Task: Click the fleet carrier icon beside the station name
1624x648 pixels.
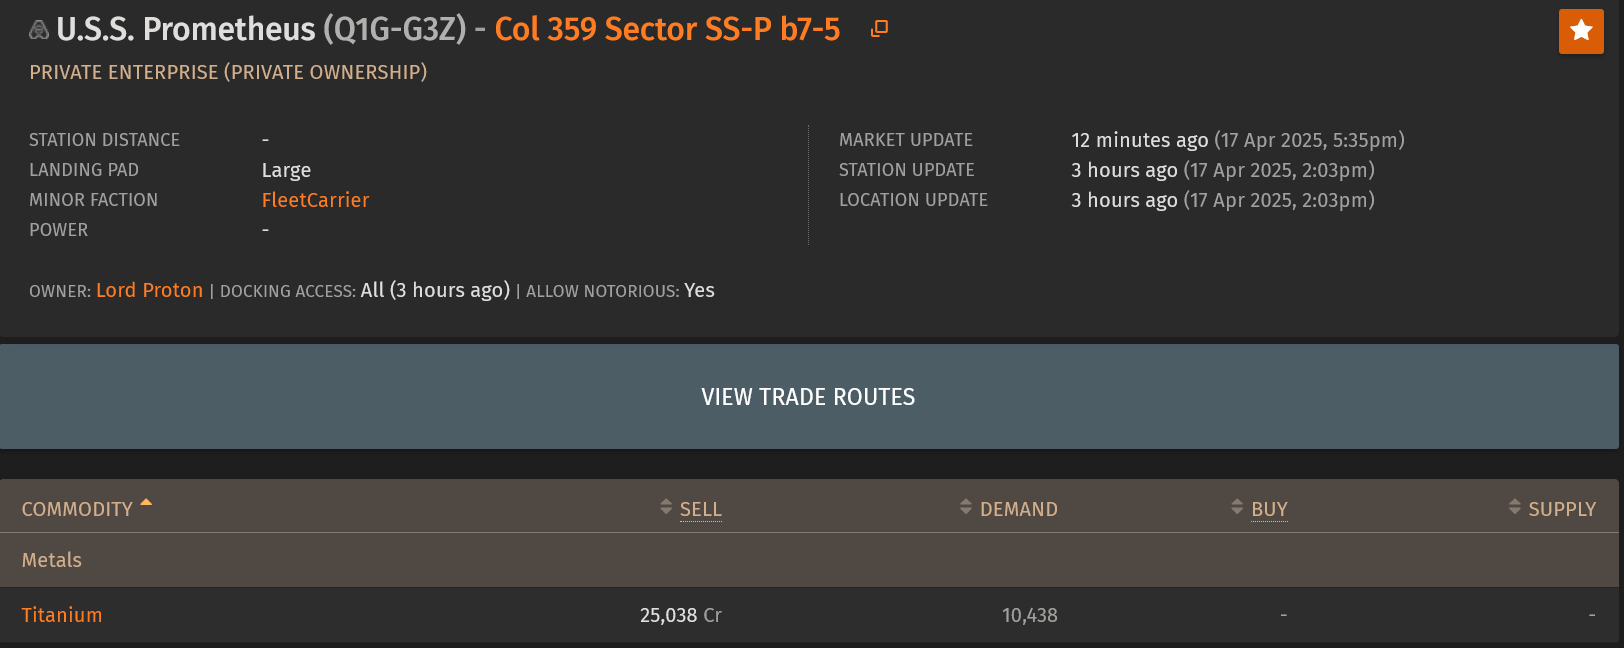Action: (39, 30)
